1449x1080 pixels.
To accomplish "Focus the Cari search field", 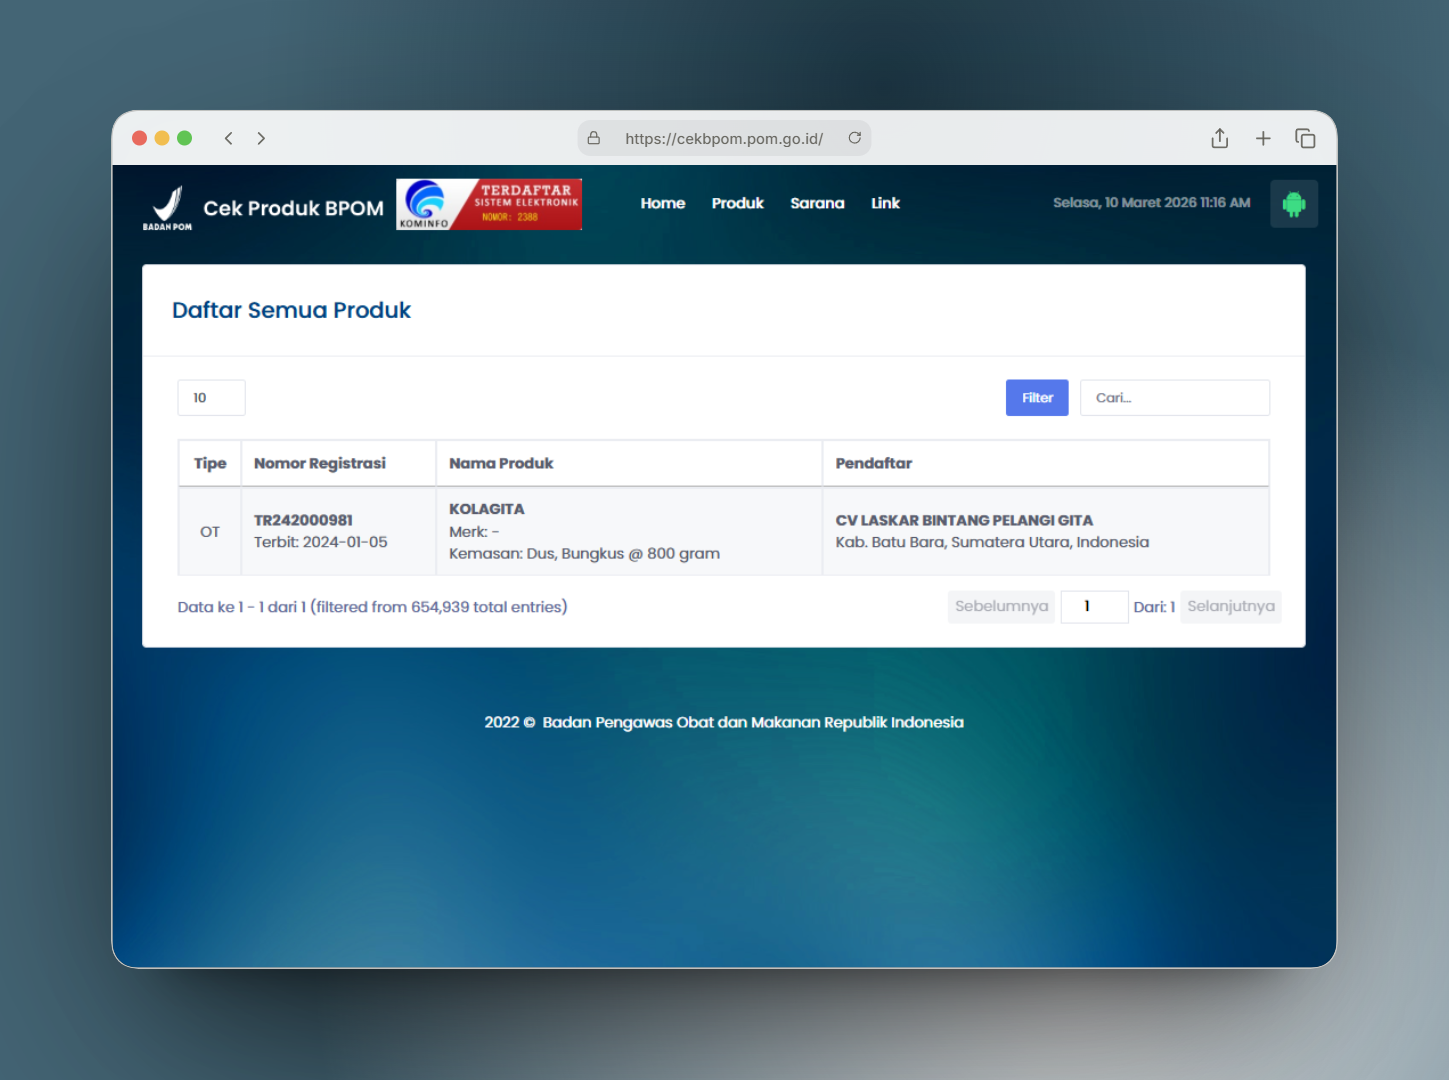I will [x=1174, y=398].
